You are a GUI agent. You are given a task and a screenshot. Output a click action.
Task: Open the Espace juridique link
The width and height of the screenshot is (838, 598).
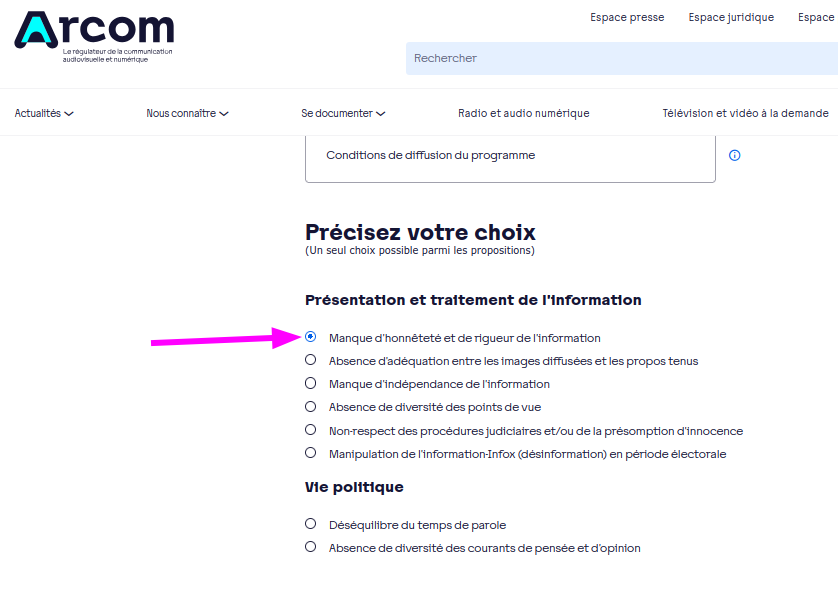click(x=731, y=18)
